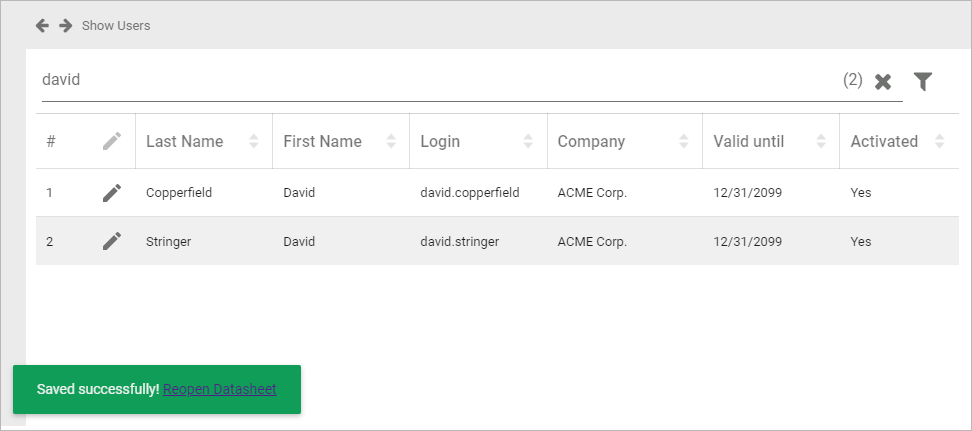The height and width of the screenshot is (431, 972).
Task: Click edit pencil for Stringer row
Action: pos(112,241)
